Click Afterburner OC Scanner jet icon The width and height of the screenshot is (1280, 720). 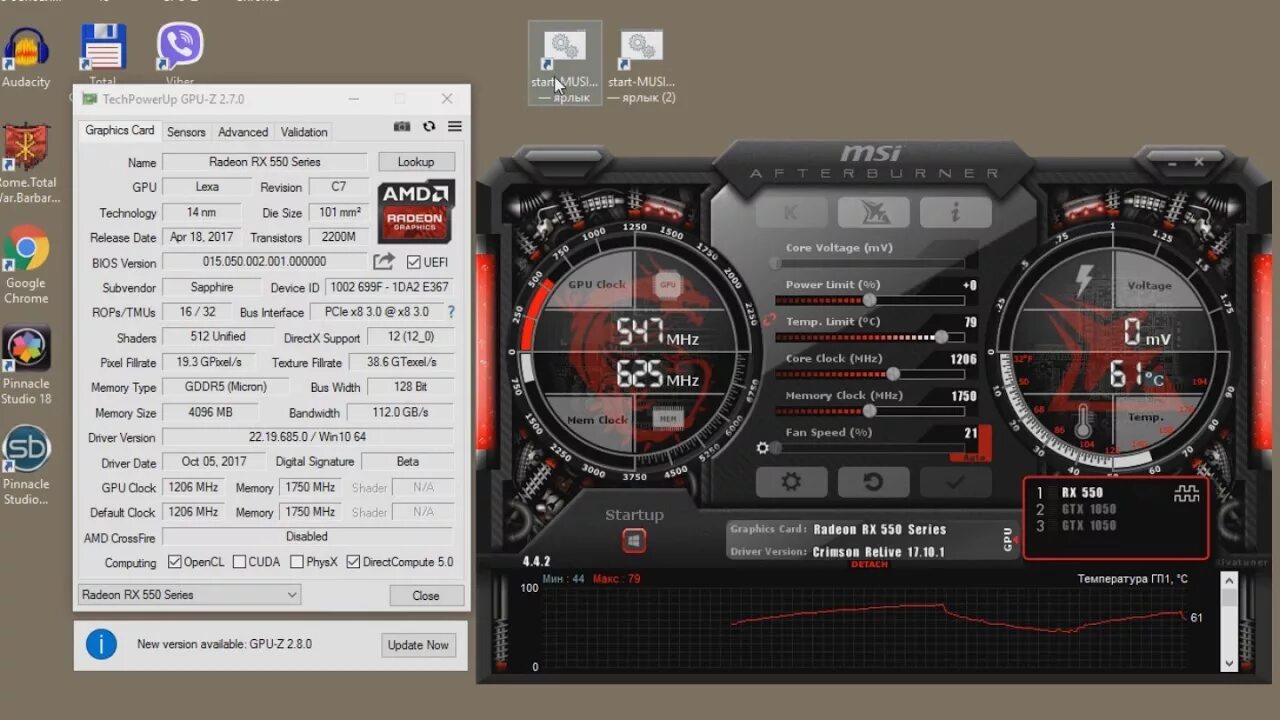tap(873, 212)
